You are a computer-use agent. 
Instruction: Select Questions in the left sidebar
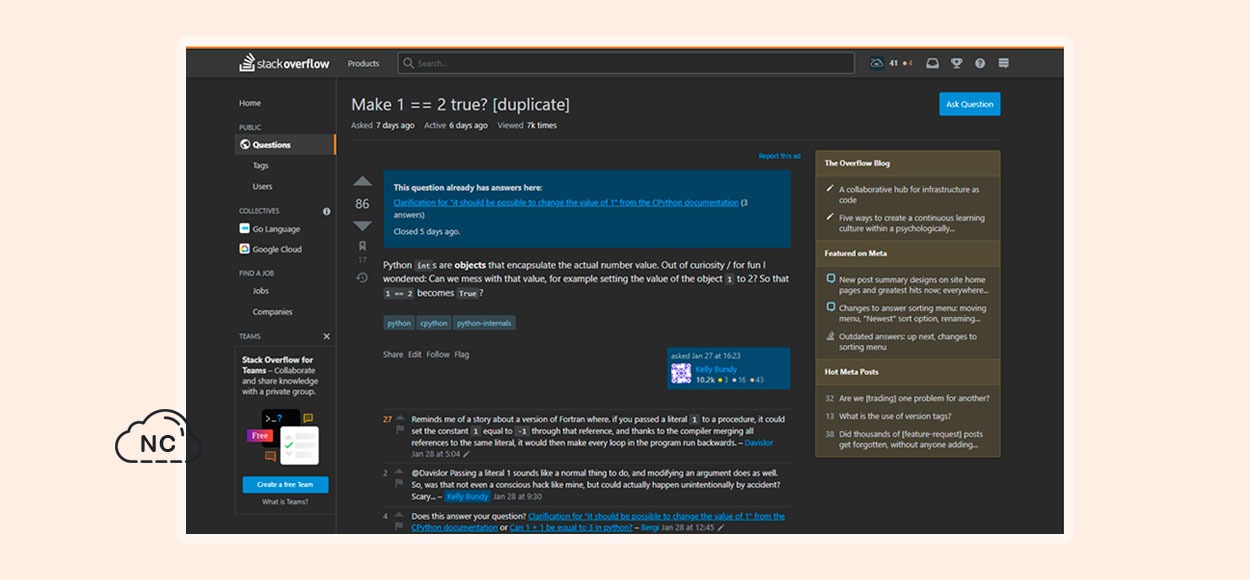286,145
